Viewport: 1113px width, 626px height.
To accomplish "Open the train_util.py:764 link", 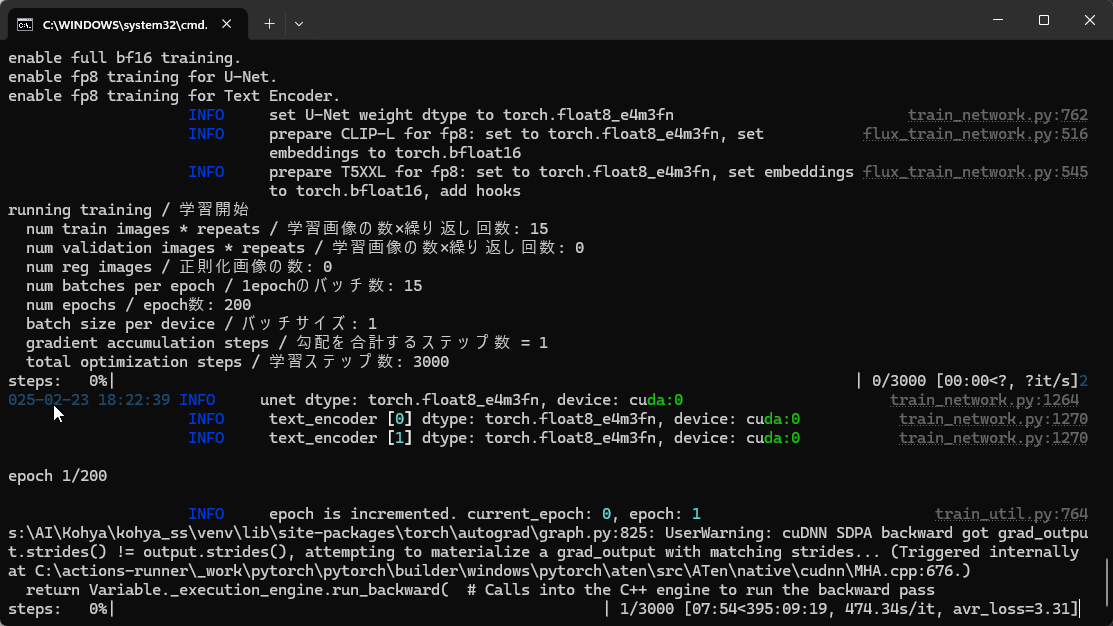I will click(1011, 514).
